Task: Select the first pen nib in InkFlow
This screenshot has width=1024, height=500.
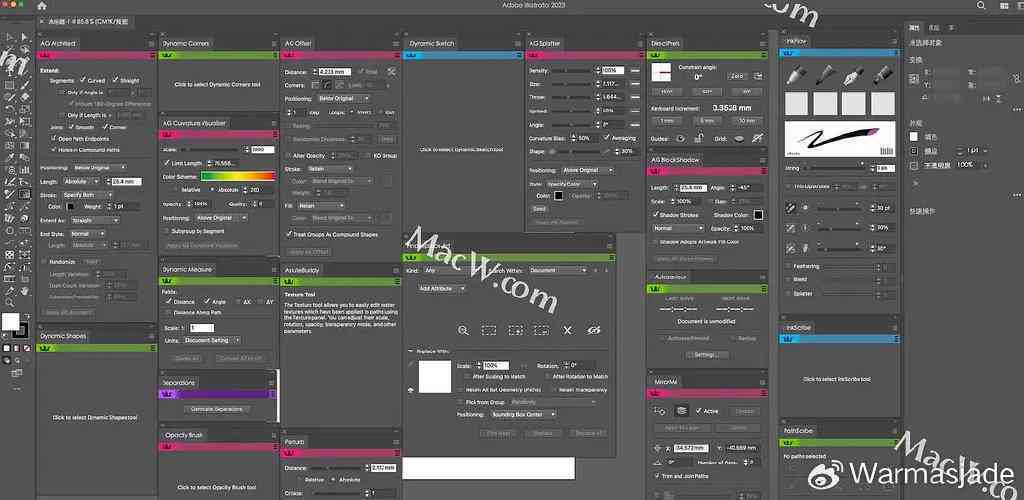Action: tap(796, 74)
